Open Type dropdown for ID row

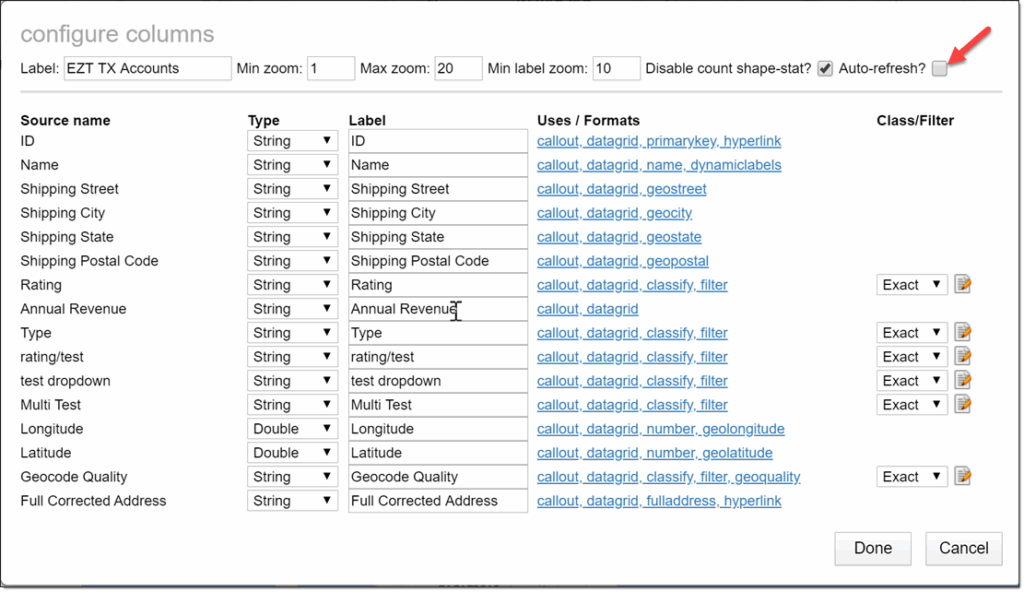tap(292, 141)
